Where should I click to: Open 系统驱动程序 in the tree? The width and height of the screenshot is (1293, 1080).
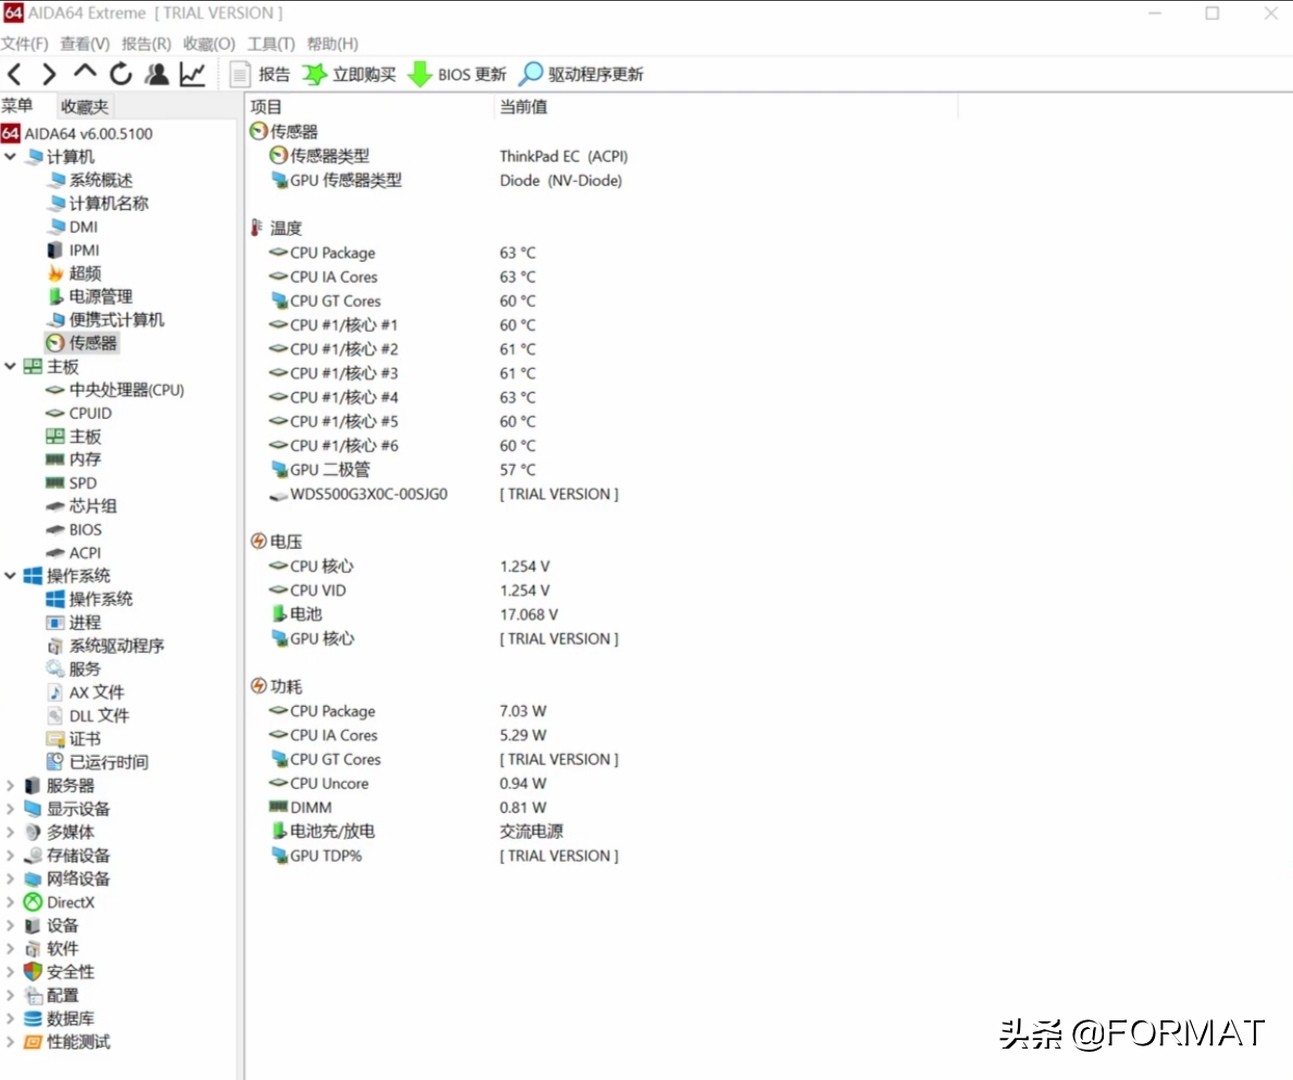tap(105, 646)
